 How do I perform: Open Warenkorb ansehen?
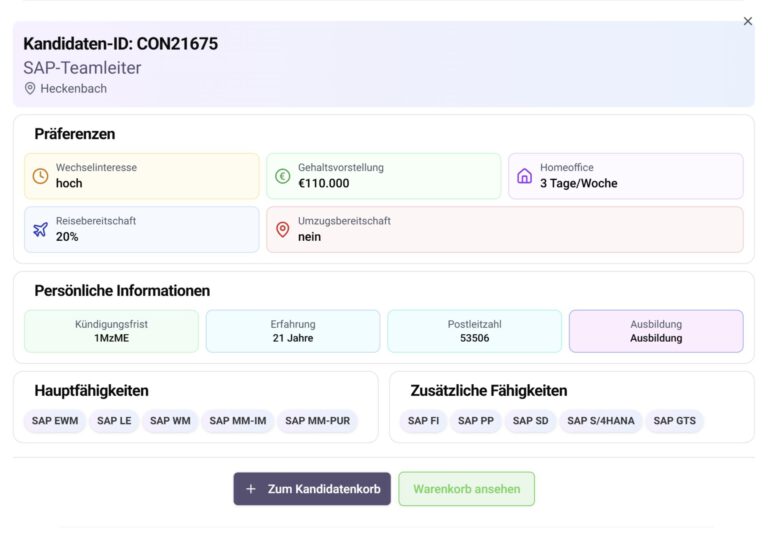[x=466, y=489]
